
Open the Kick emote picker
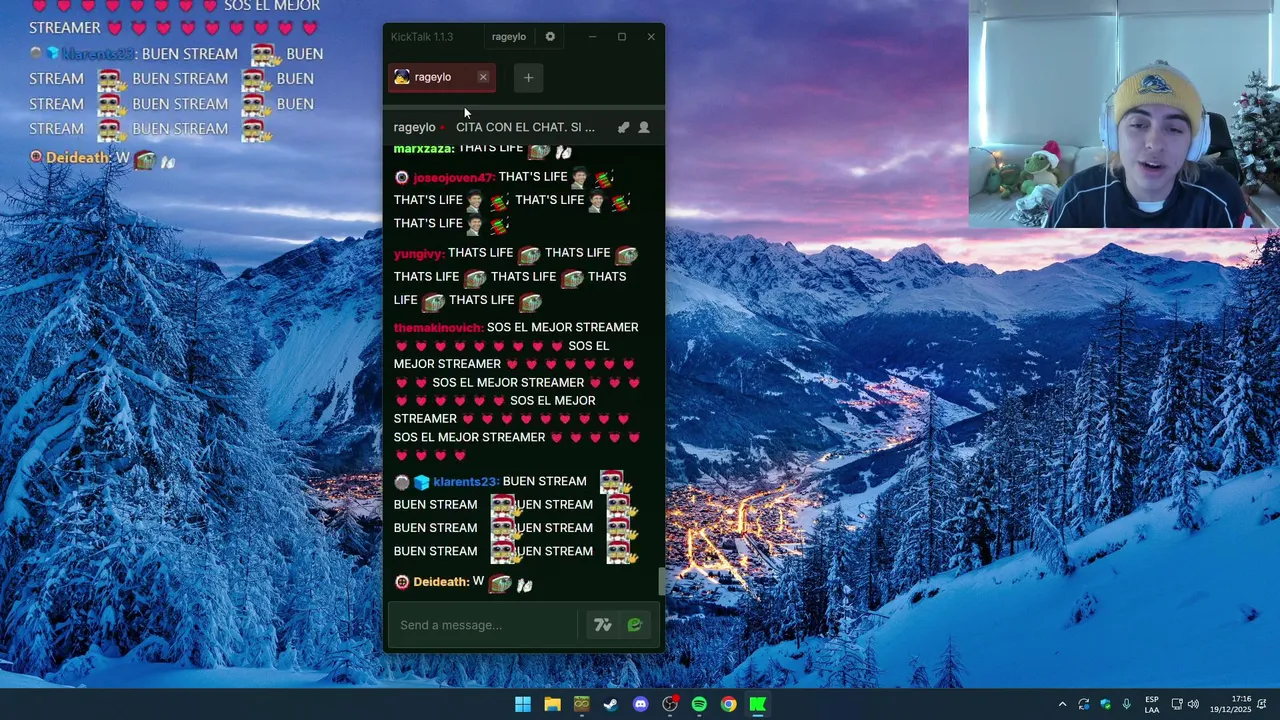634,625
